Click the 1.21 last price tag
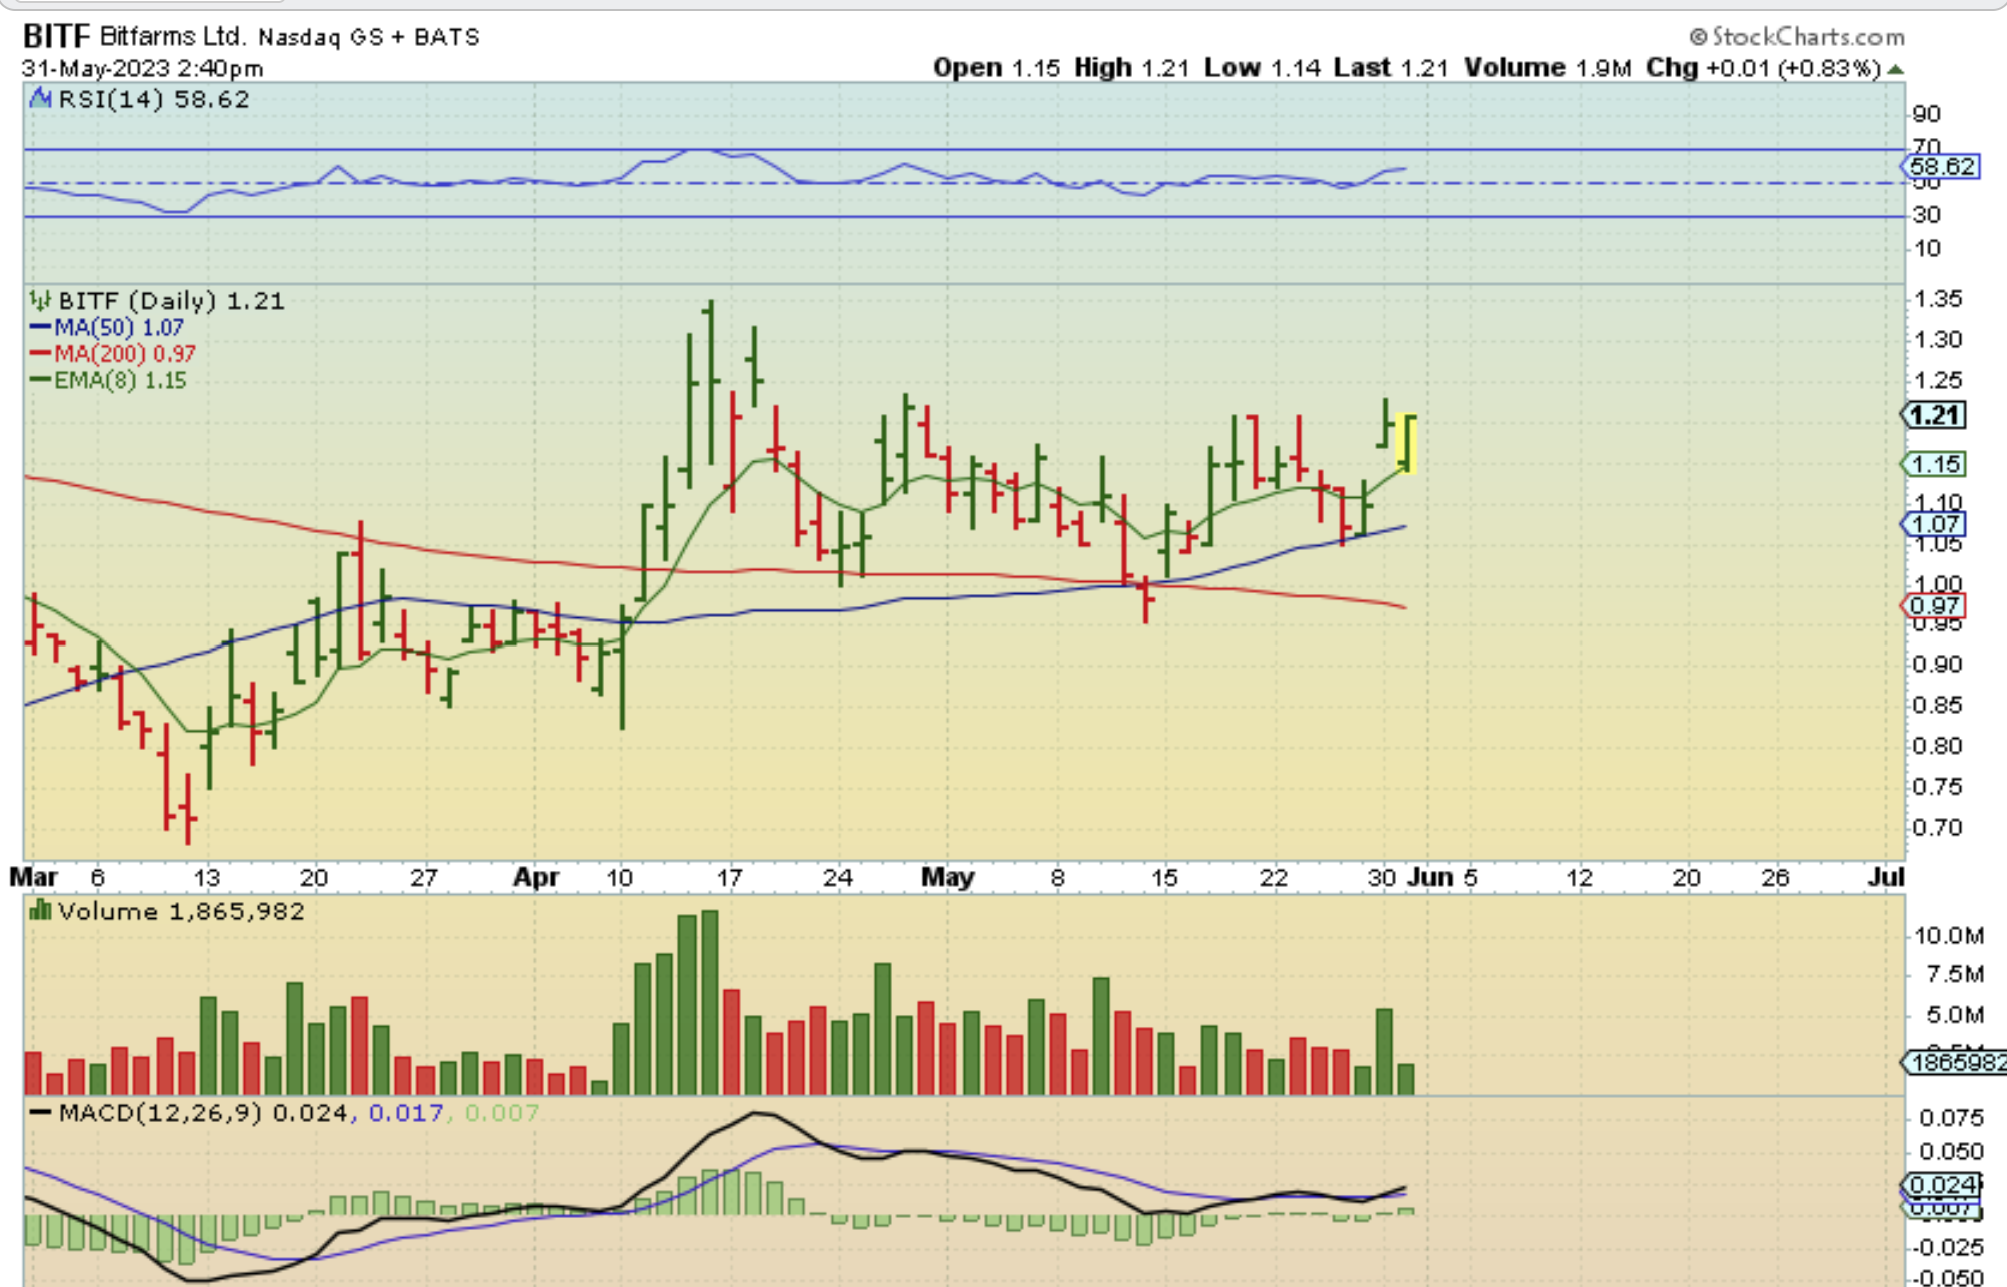Screen dimensions: 2007x1287 (1935, 416)
